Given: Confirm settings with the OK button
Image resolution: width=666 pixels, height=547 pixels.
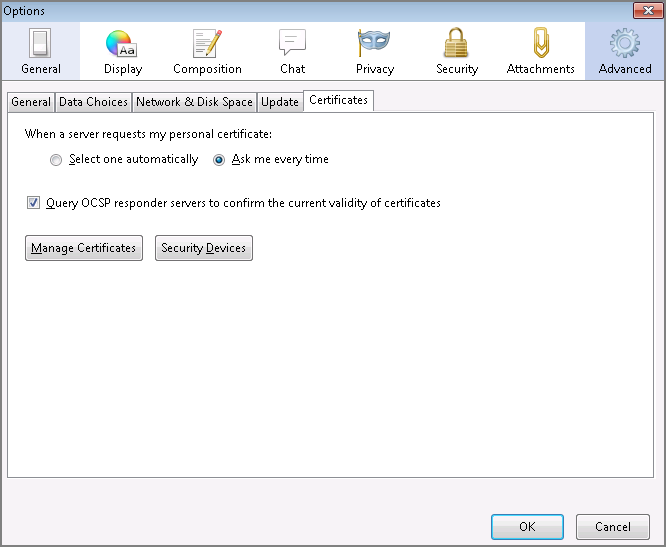Looking at the screenshot, I should [527, 527].
